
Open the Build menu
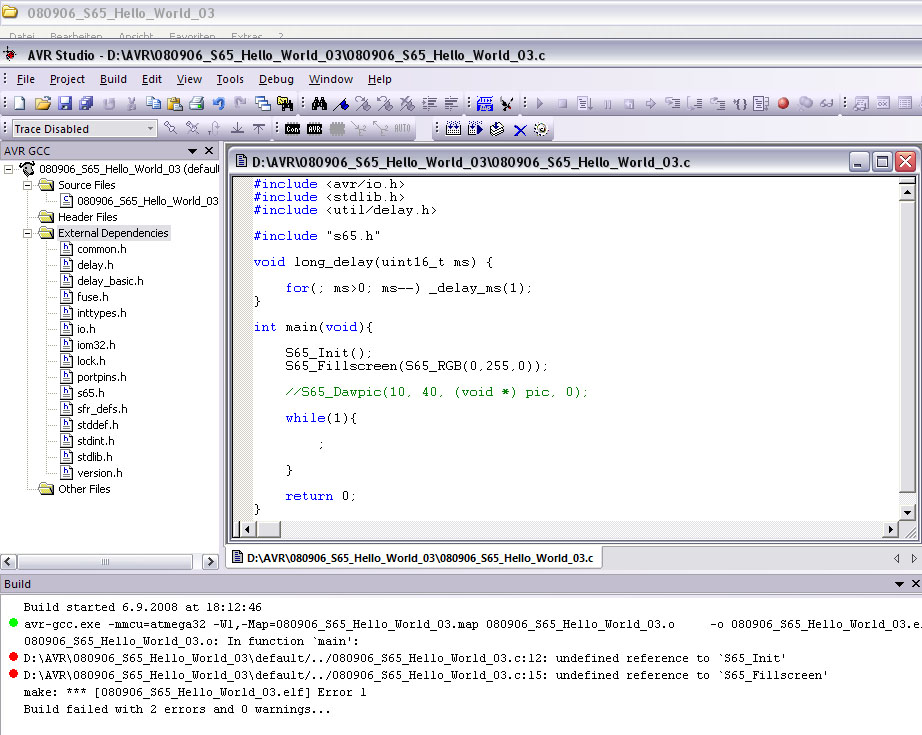(x=113, y=79)
